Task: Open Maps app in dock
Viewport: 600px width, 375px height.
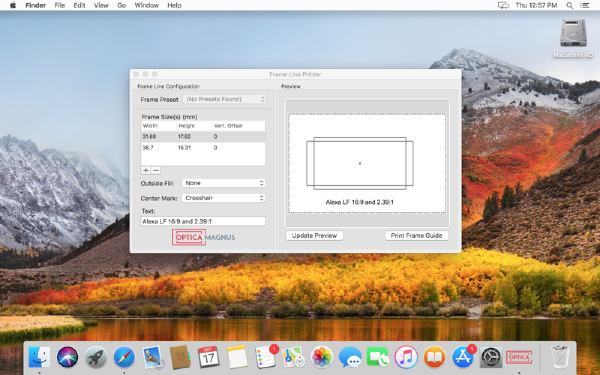Action: pyautogui.click(x=293, y=357)
